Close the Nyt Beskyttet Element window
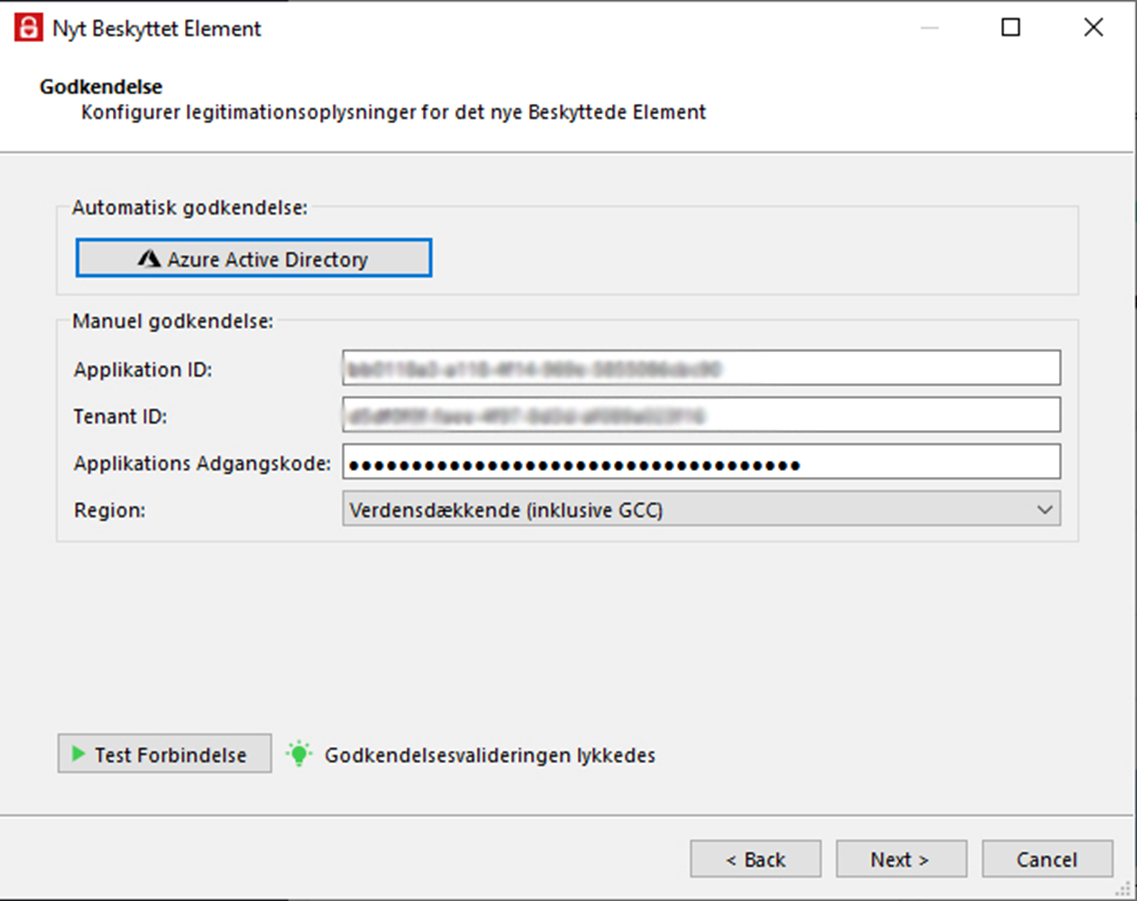Image resolution: width=1137 pixels, height=901 pixels. click(1093, 28)
